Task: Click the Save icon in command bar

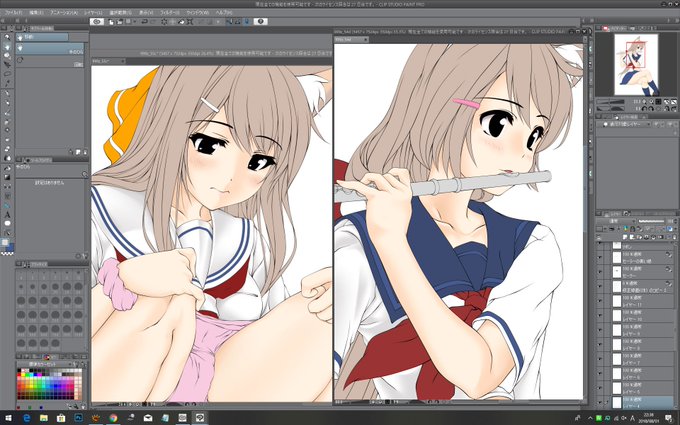Action: pyautogui.click(x=128, y=22)
